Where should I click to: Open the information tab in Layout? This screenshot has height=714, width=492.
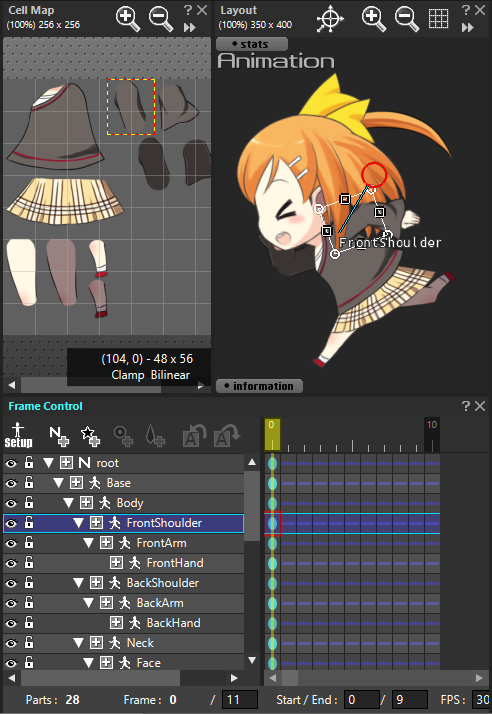point(259,386)
